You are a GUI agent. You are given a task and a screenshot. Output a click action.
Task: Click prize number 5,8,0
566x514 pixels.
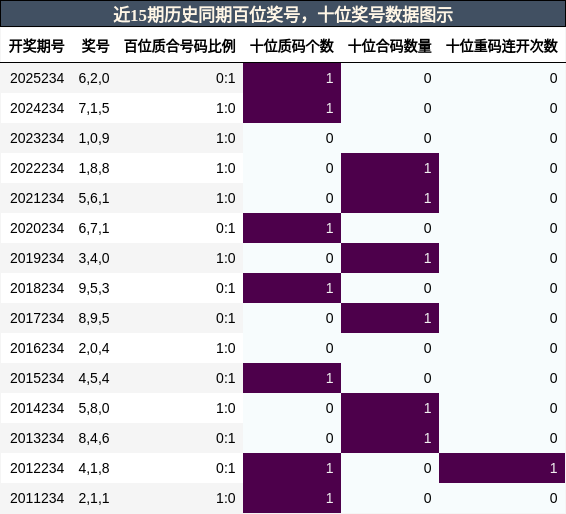click(x=94, y=408)
